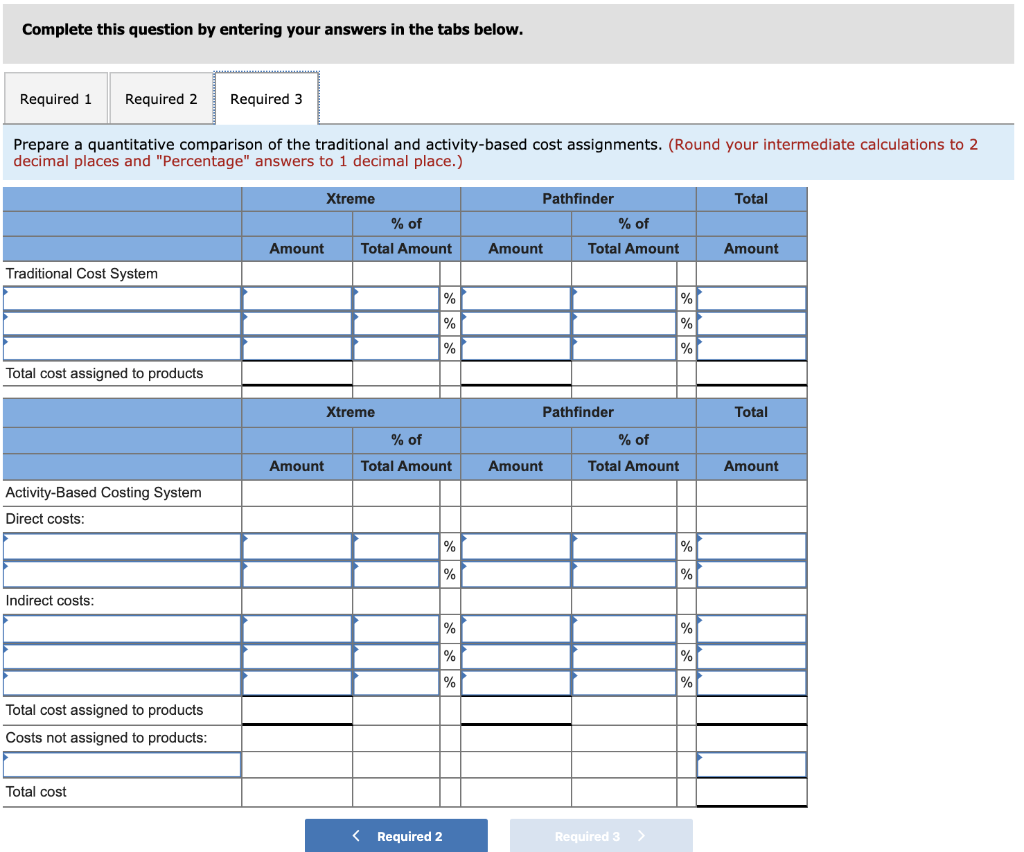Click first Xtreme percentage cell in Traditional section
The width and height of the screenshot is (1024, 852).
point(398,298)
